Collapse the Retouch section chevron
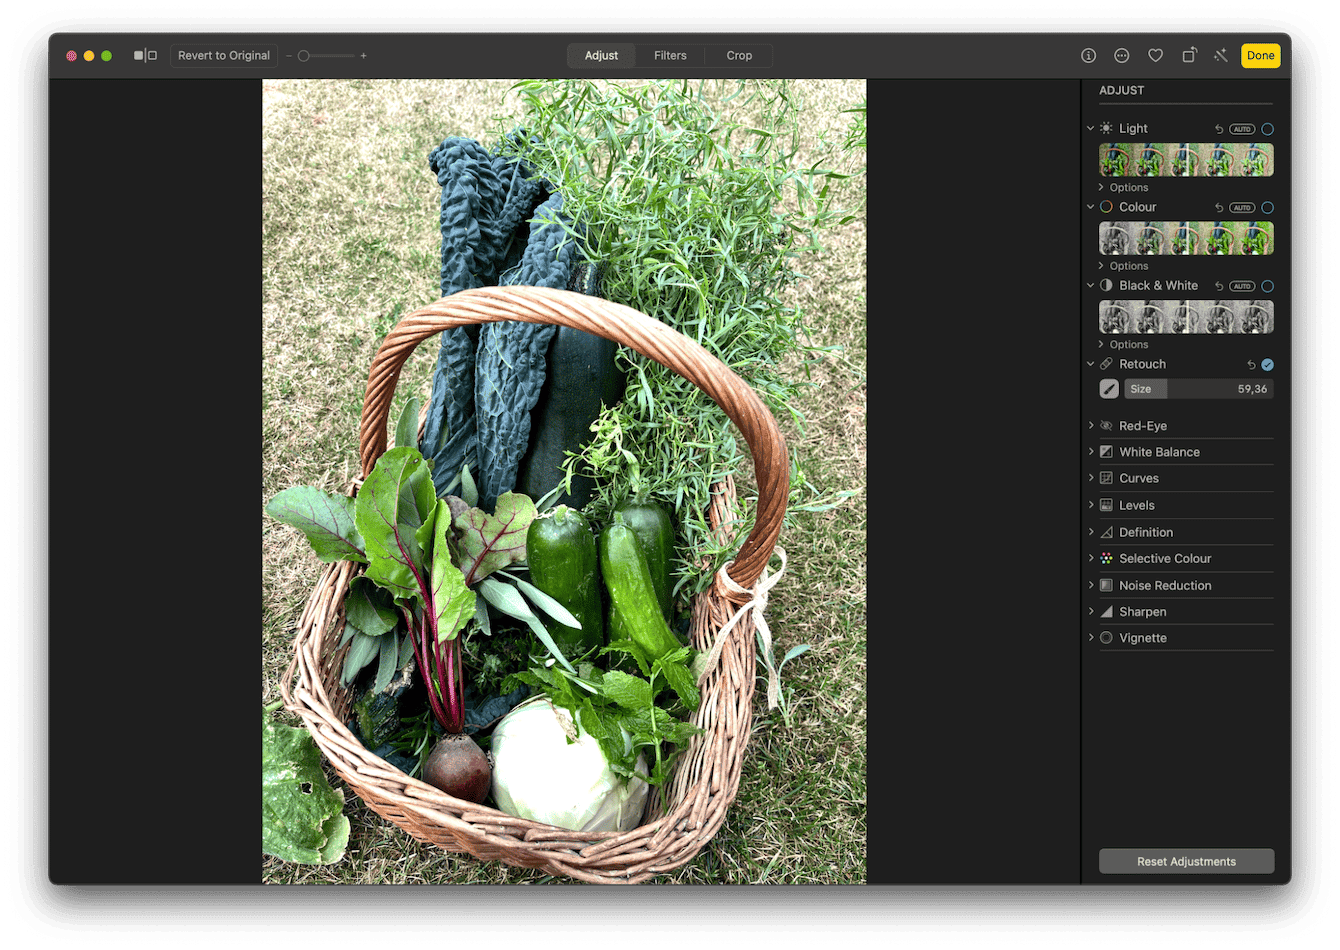Viewport: 1340px width, 950px height. (1090, 364)
